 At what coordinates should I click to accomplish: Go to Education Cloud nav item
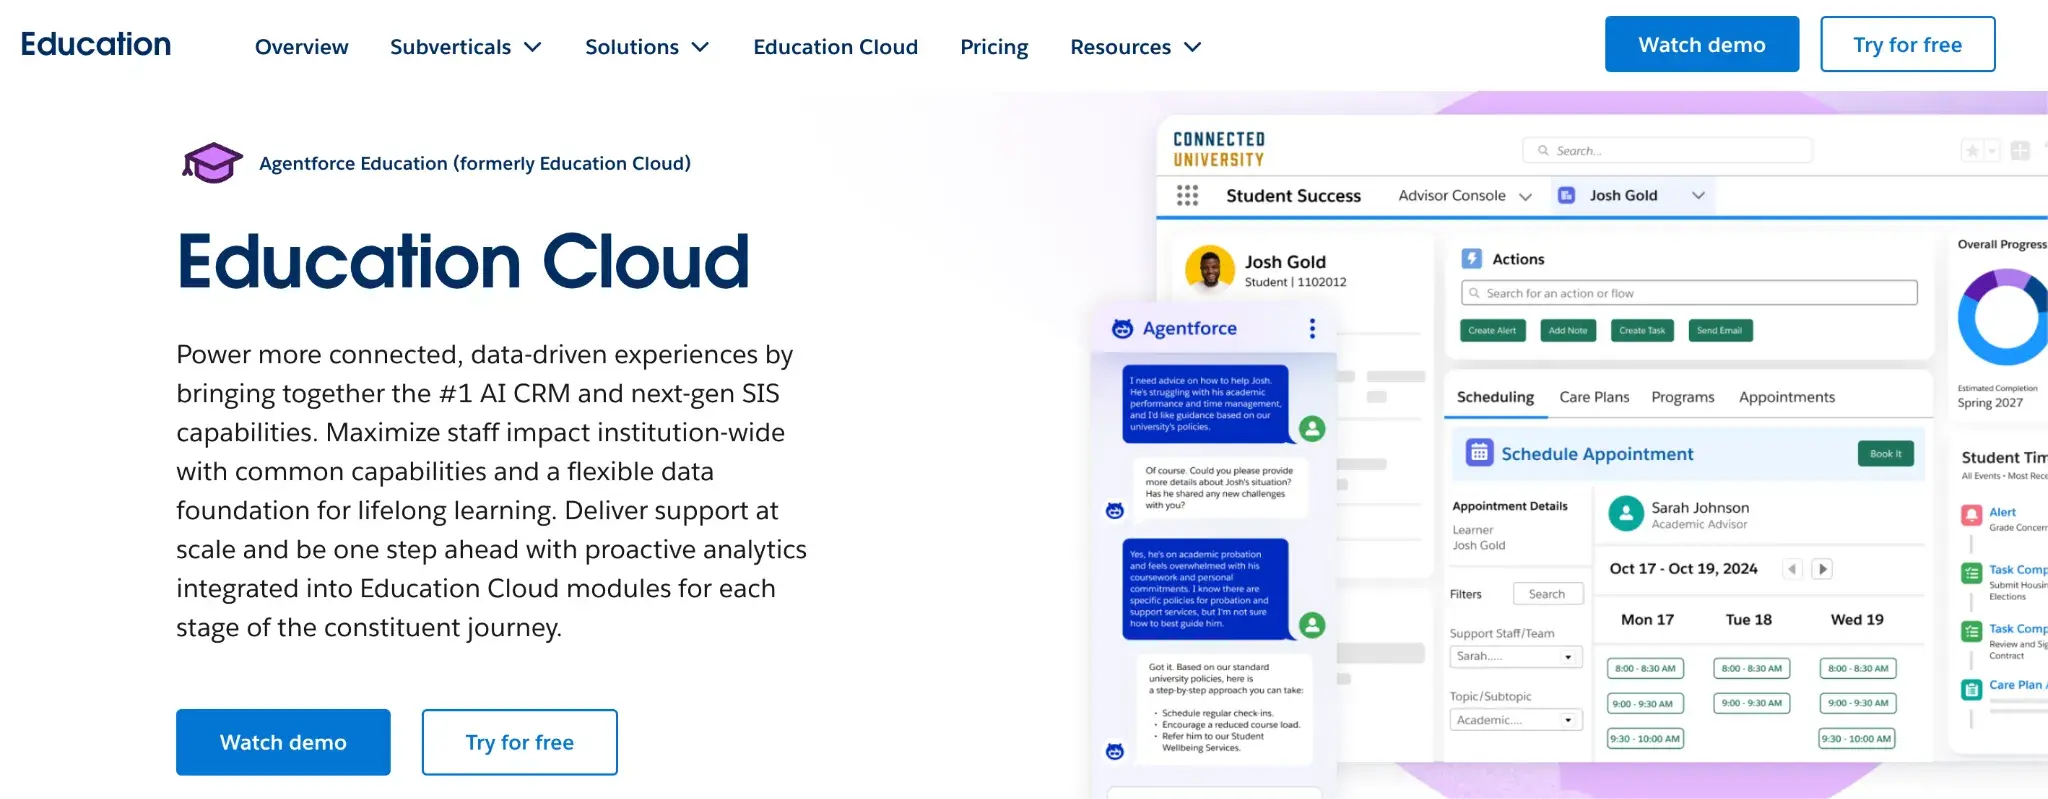coord(835,47)
